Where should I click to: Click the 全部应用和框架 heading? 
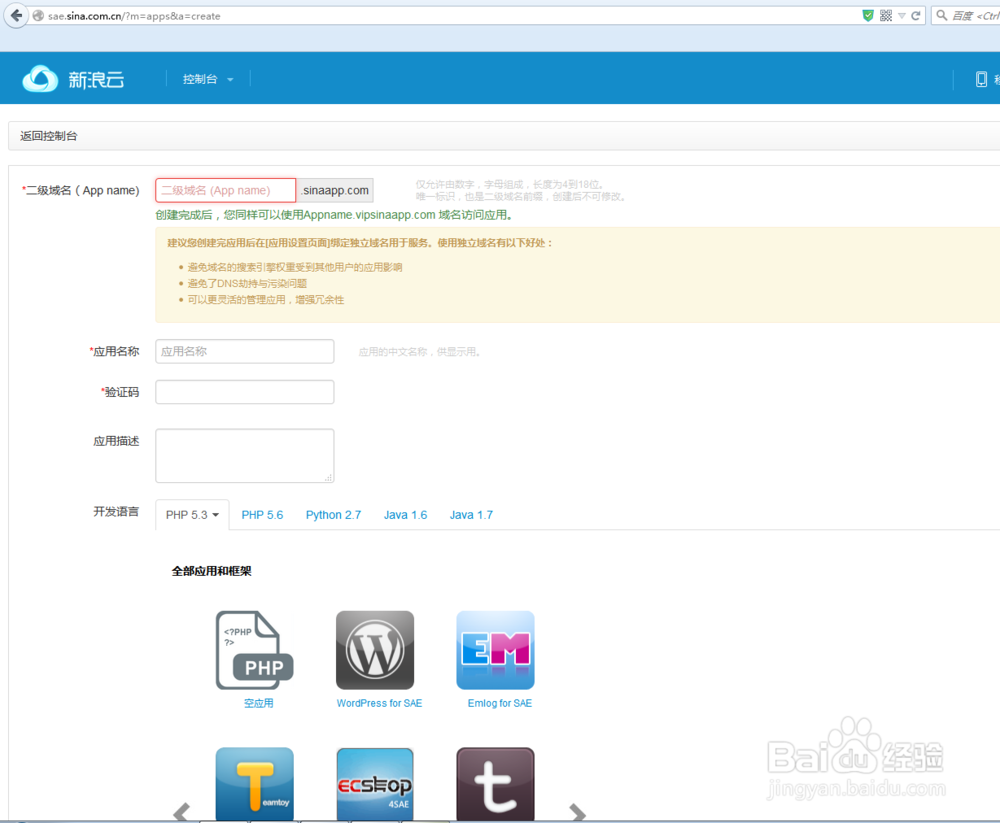point(212,571)
